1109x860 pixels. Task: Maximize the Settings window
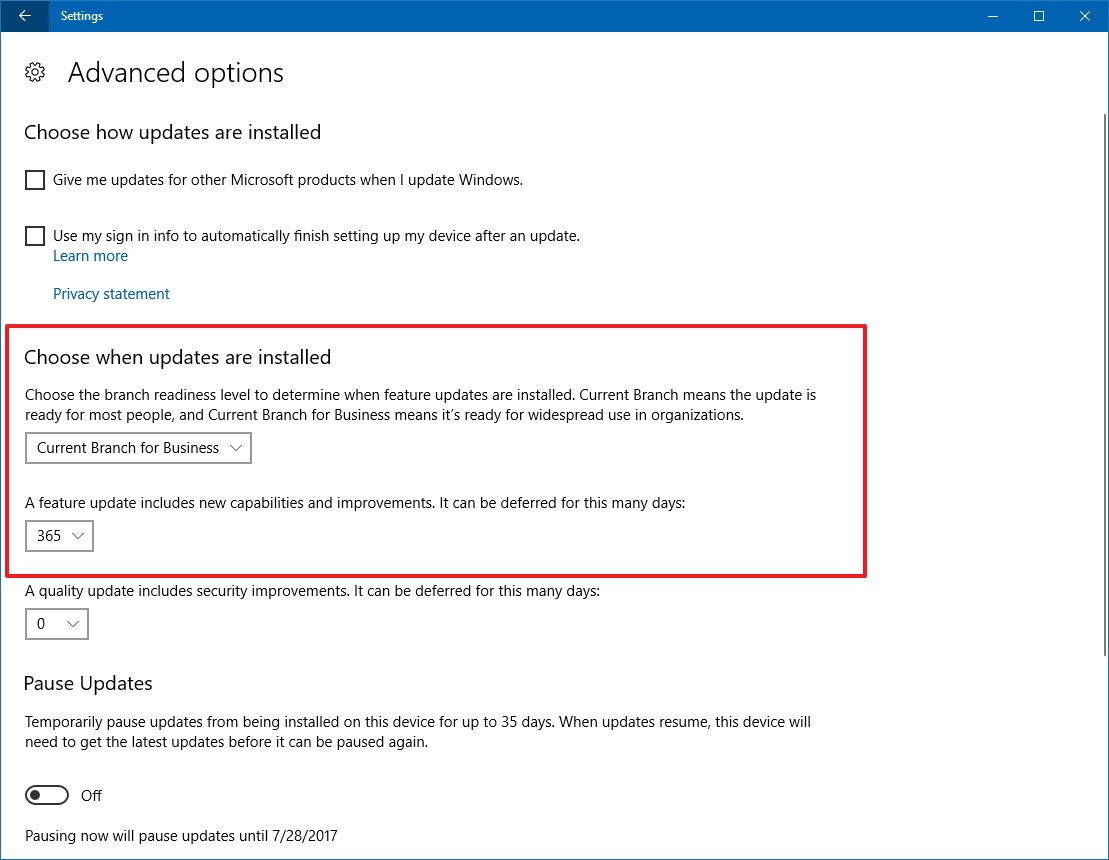click(1039, 16)
